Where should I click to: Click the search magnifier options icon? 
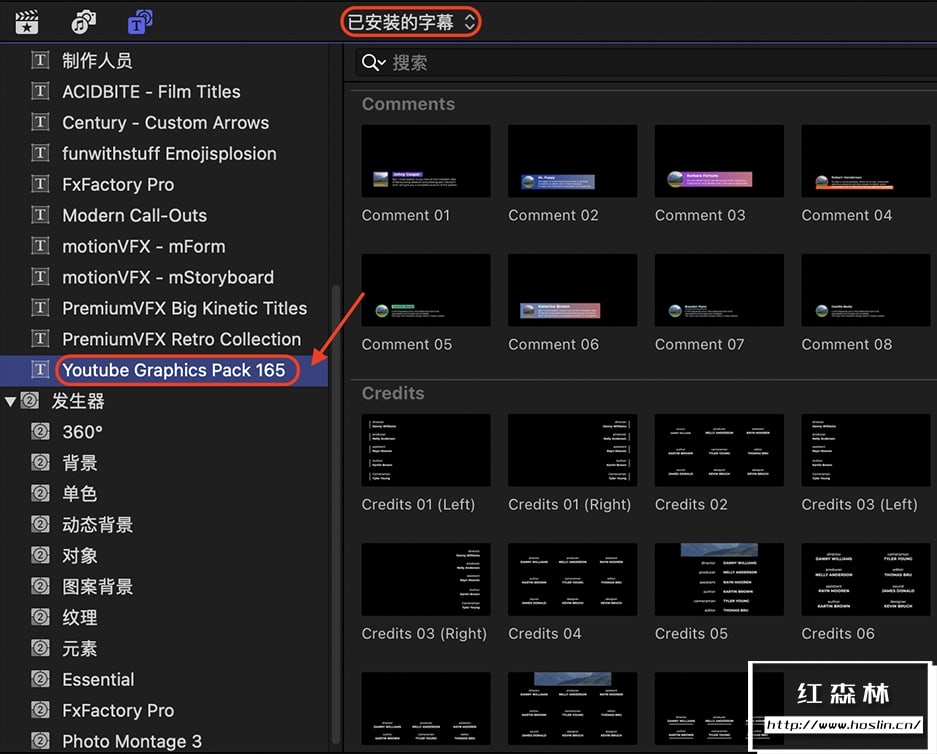click(x=373, y=63)
